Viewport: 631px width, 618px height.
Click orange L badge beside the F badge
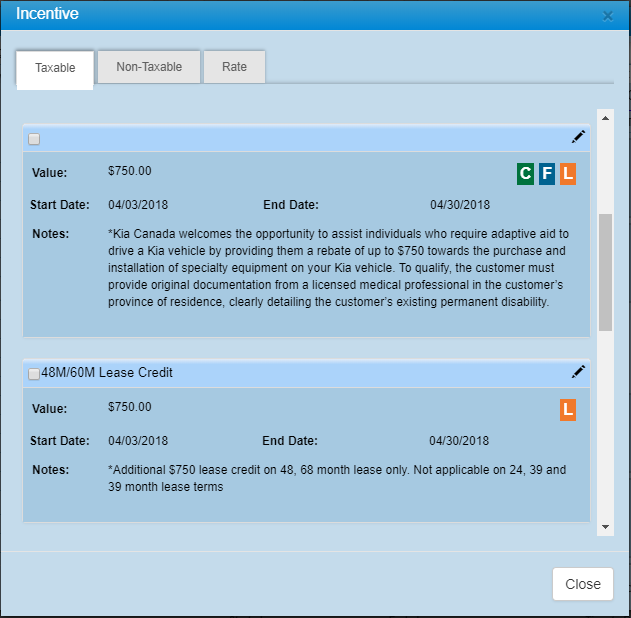tap(567, 174)
